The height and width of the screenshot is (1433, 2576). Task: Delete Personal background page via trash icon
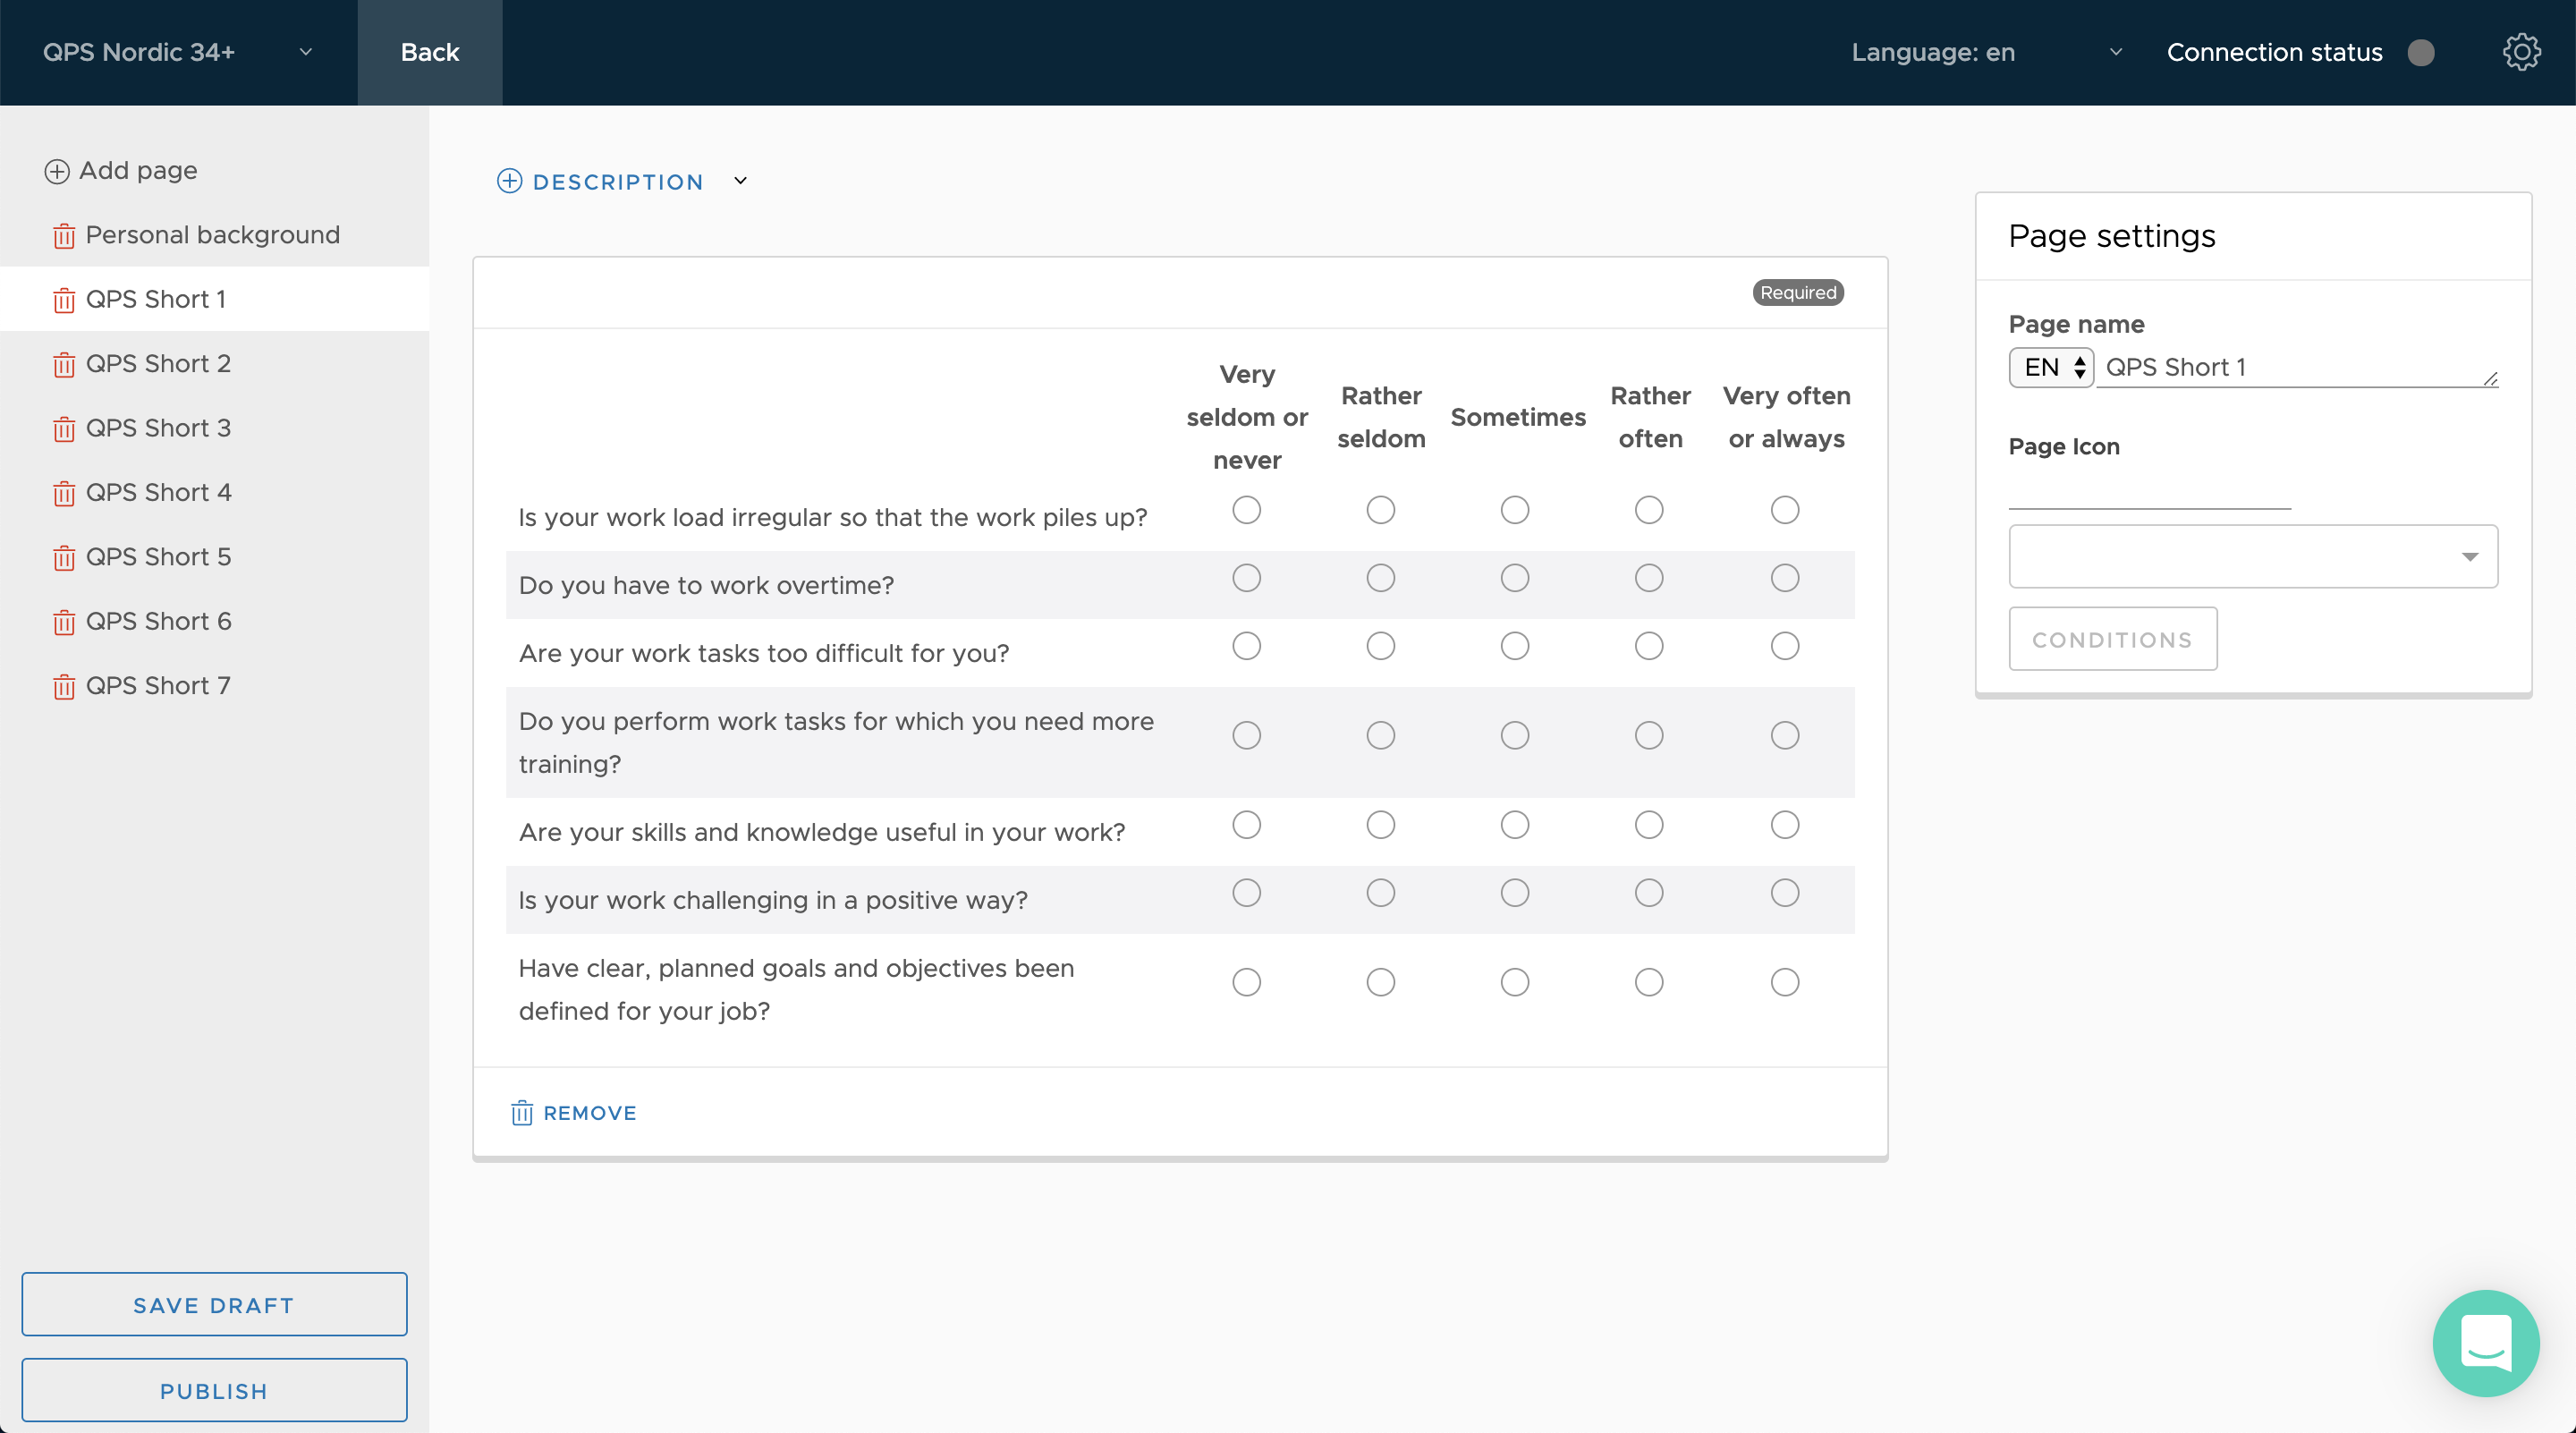(x=64, y=236)
